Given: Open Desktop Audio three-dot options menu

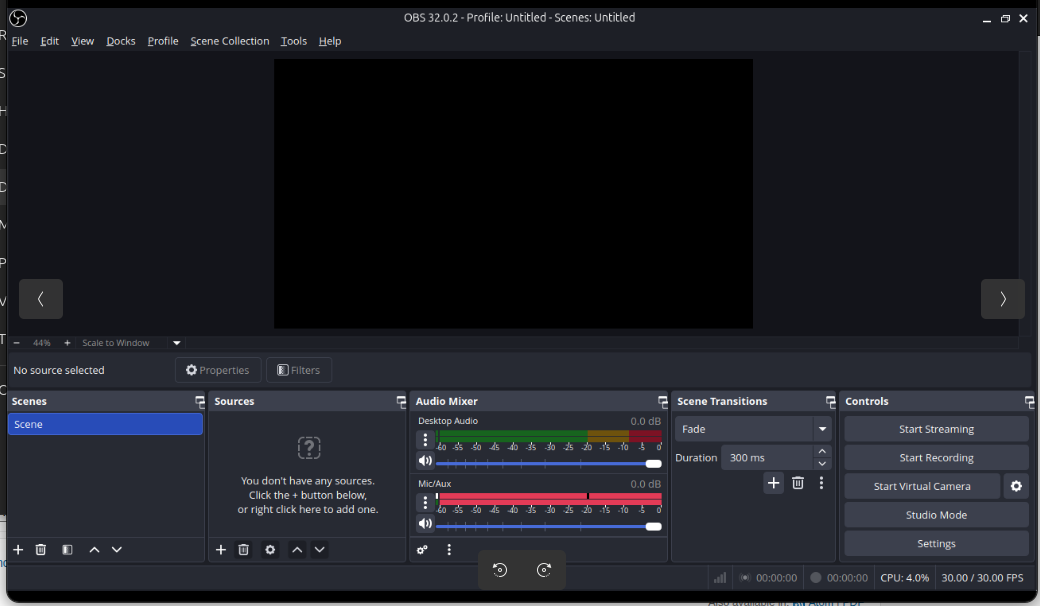Looking at the screenshot, I should [425, 441].
